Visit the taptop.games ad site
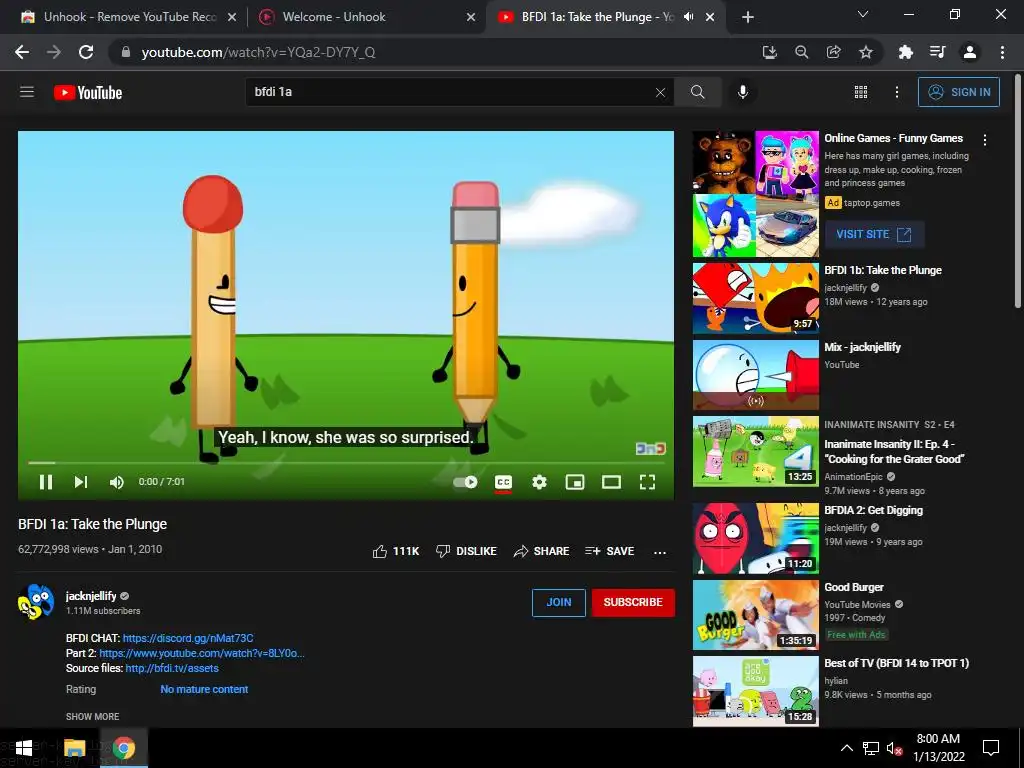The image size is (1024, 768). click(874, 234)
